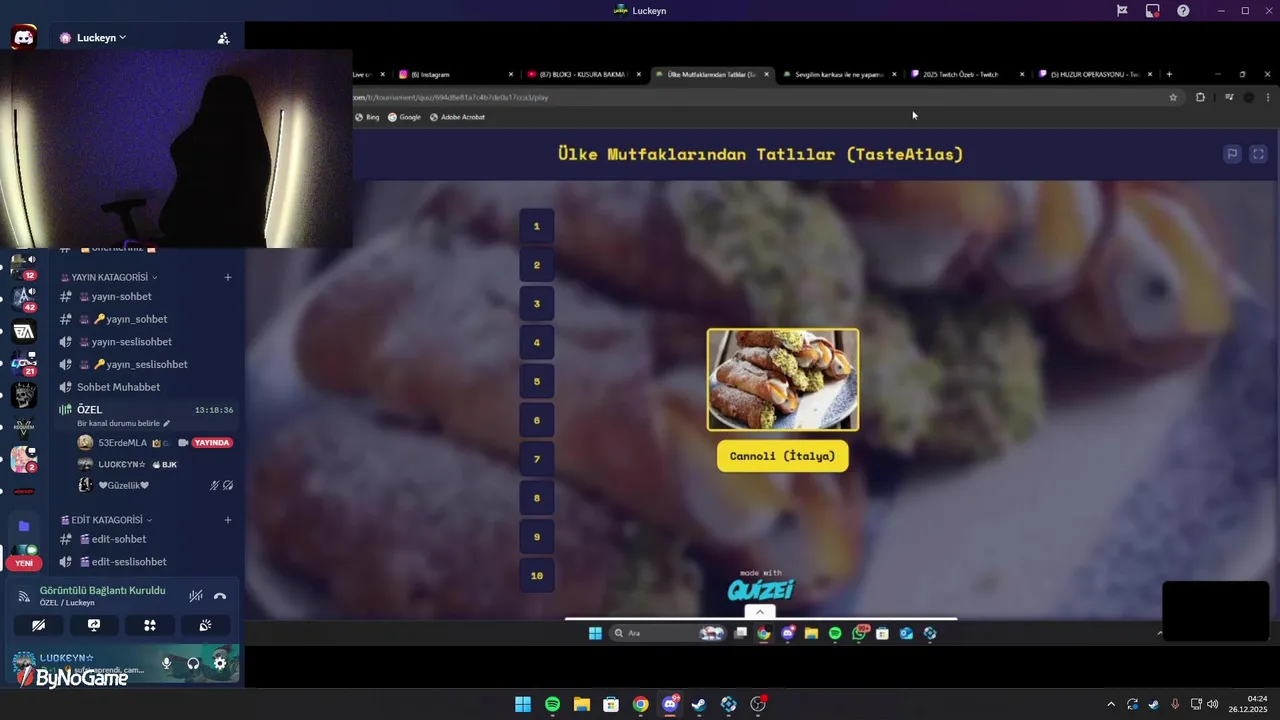Open the Google bookmark
This screenshot has height=720, width=1280.
click(404, 117)
